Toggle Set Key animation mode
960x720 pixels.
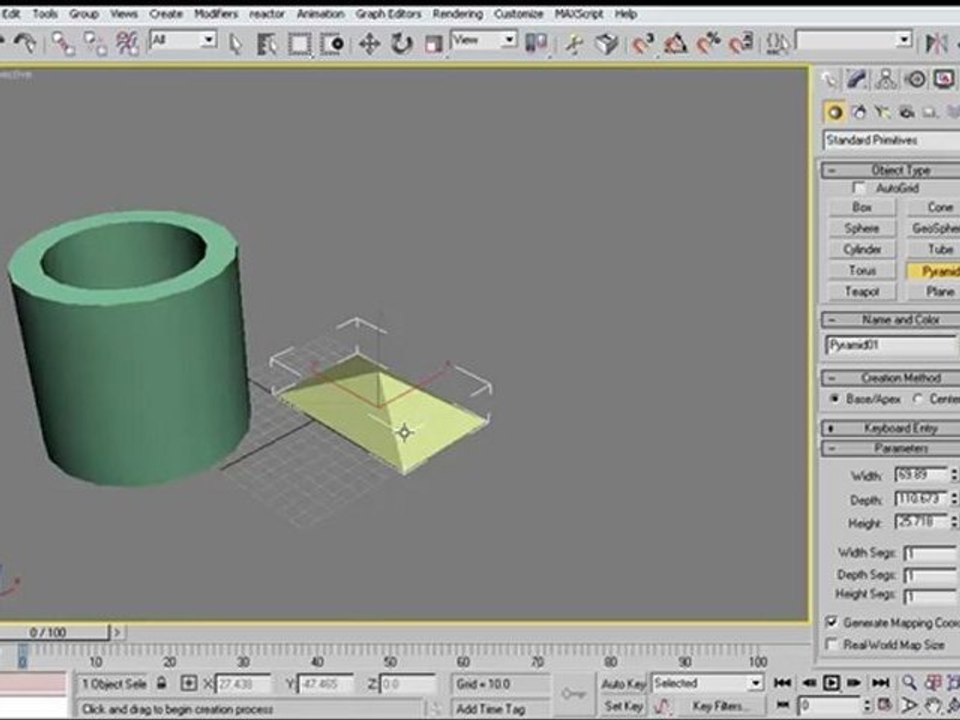[x=623, y=706]
